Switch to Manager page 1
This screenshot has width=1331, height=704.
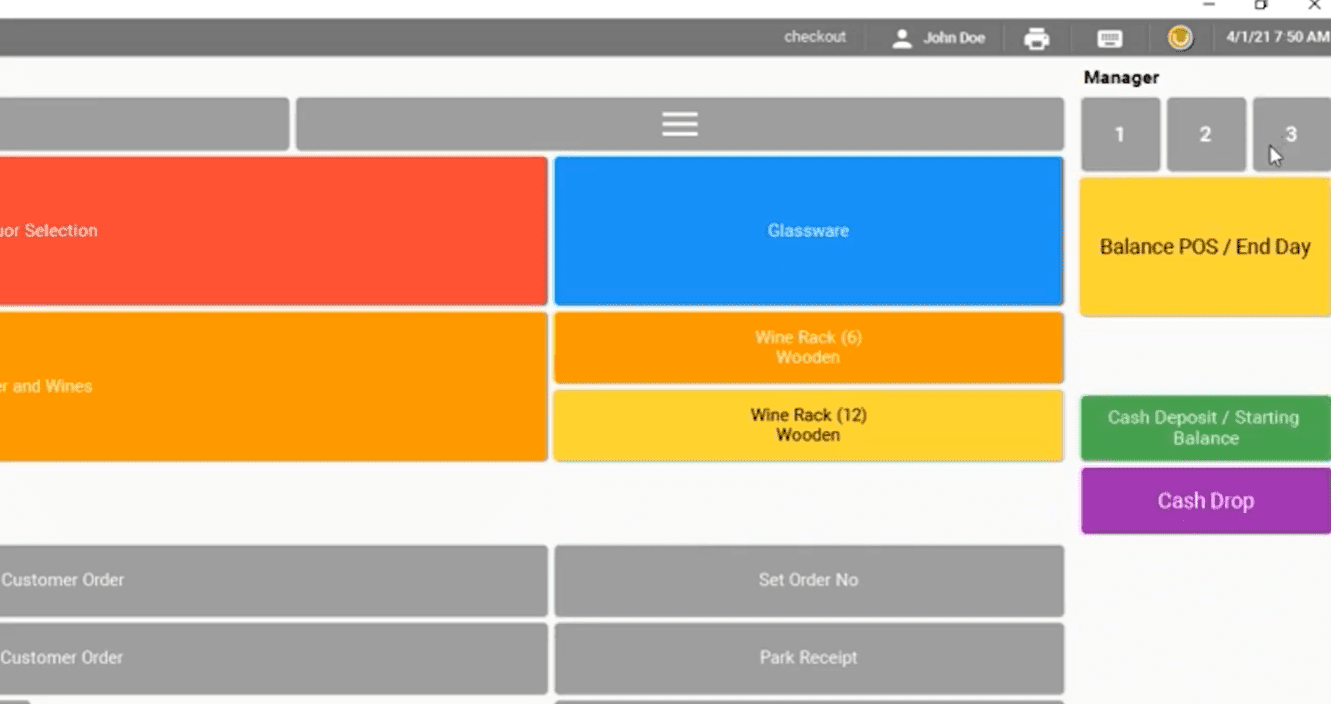tap(1120, 134)
